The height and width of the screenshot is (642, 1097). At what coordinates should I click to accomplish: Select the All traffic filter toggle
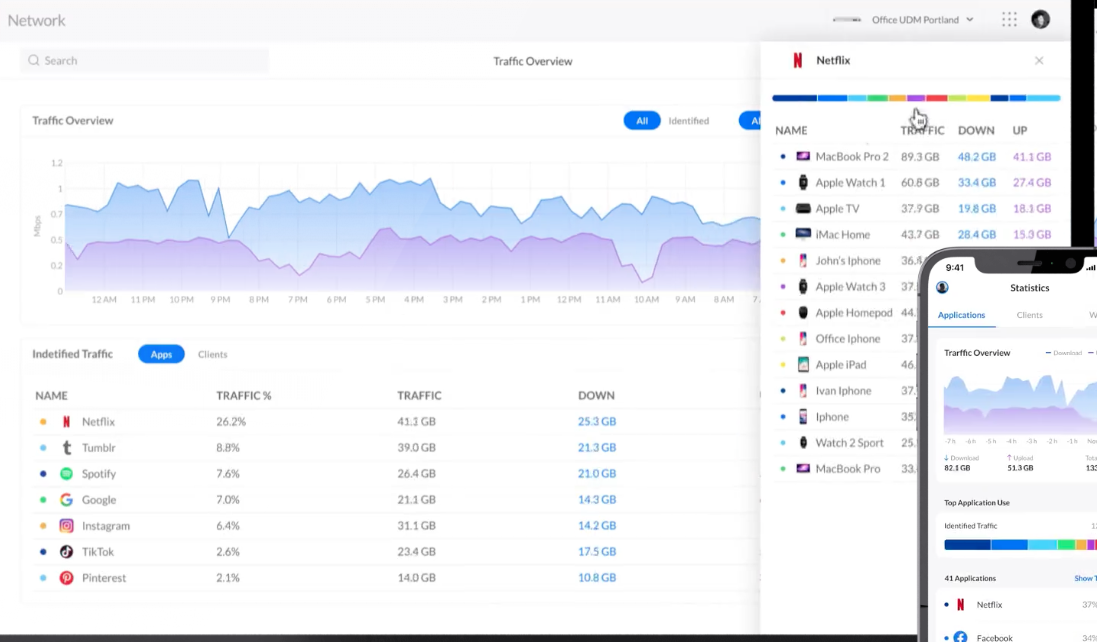642,121
